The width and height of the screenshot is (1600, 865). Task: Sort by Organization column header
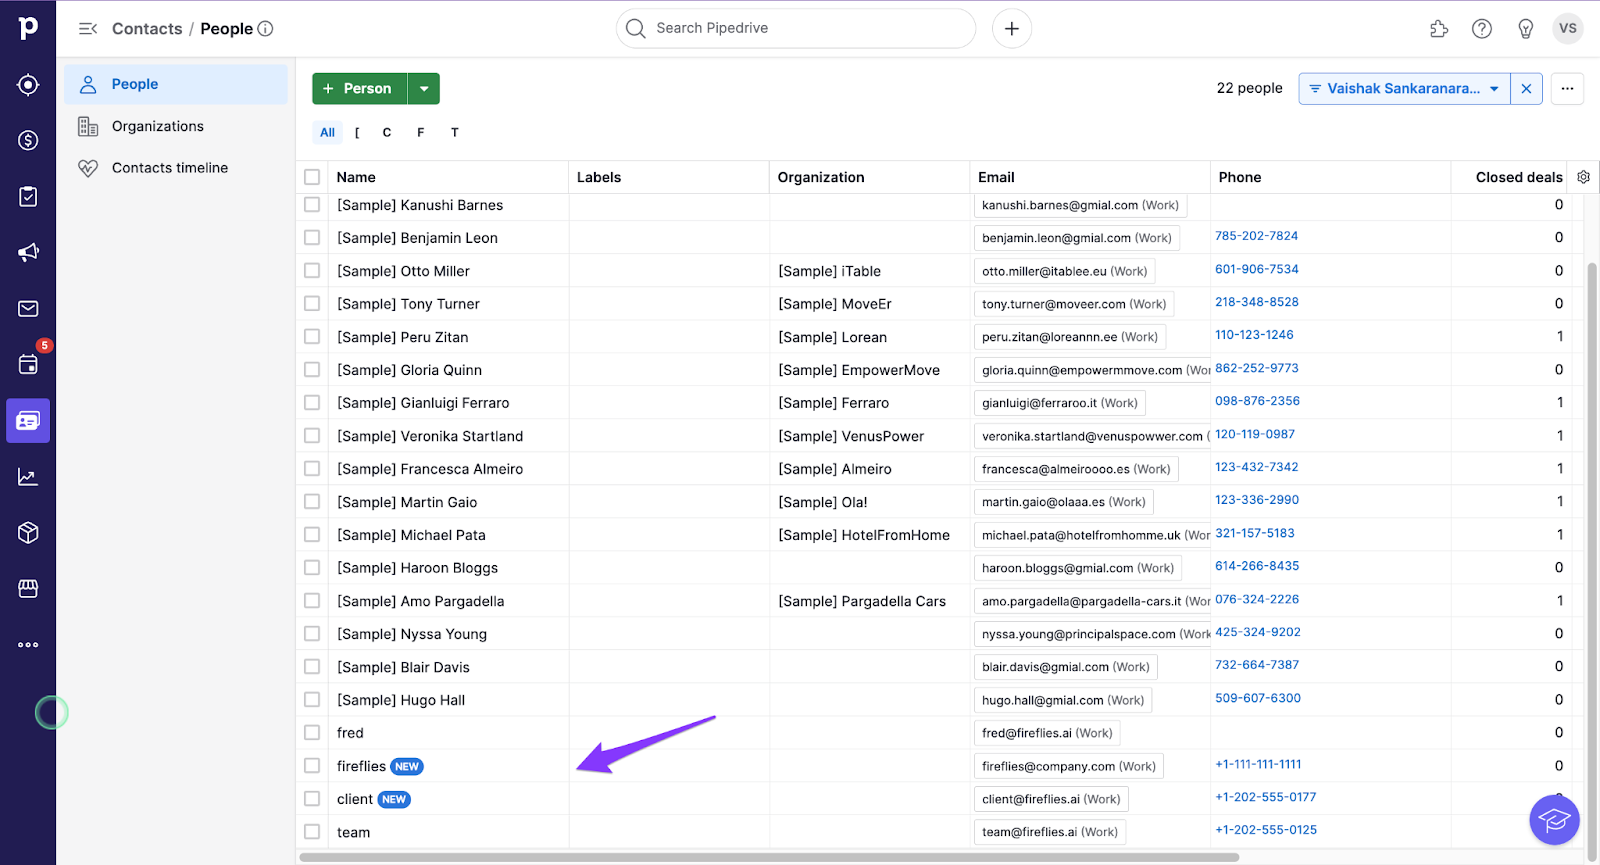[821, 177]
